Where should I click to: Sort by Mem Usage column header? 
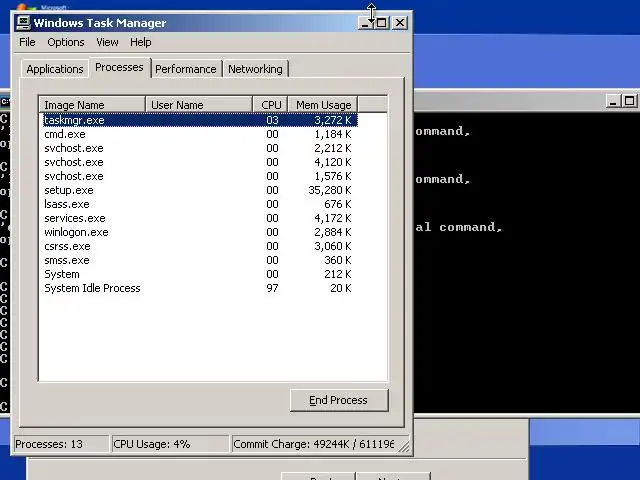coord(323,105)
